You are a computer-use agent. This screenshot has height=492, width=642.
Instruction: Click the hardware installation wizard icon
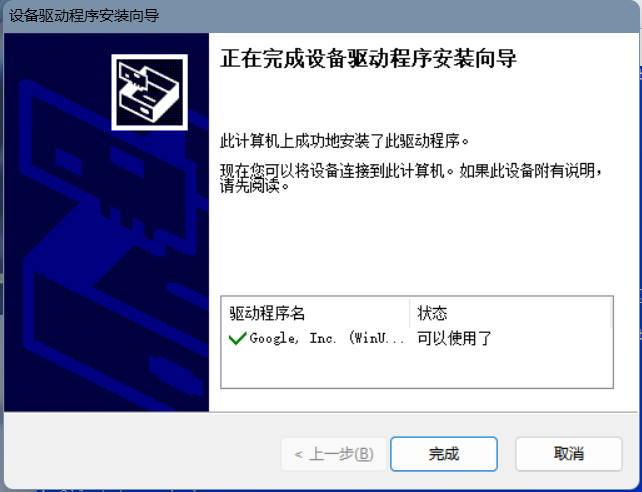point(149,93)
